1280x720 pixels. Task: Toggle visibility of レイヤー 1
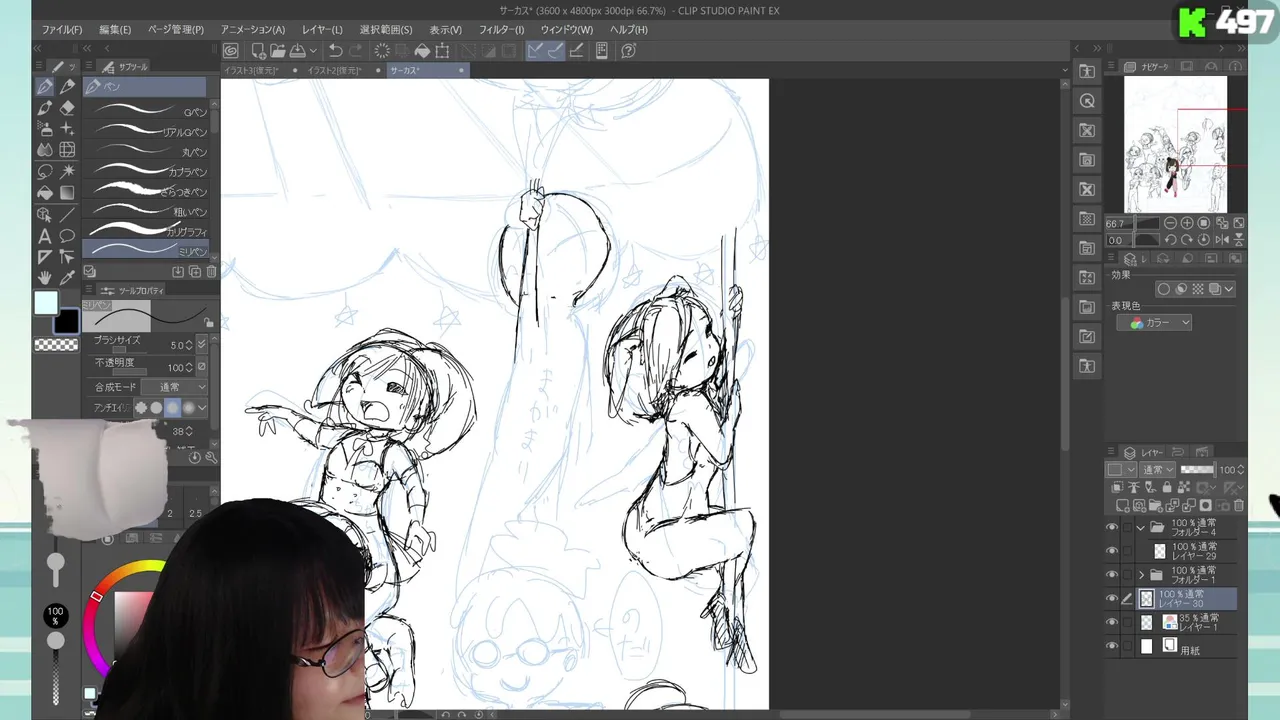[1112, 622]
